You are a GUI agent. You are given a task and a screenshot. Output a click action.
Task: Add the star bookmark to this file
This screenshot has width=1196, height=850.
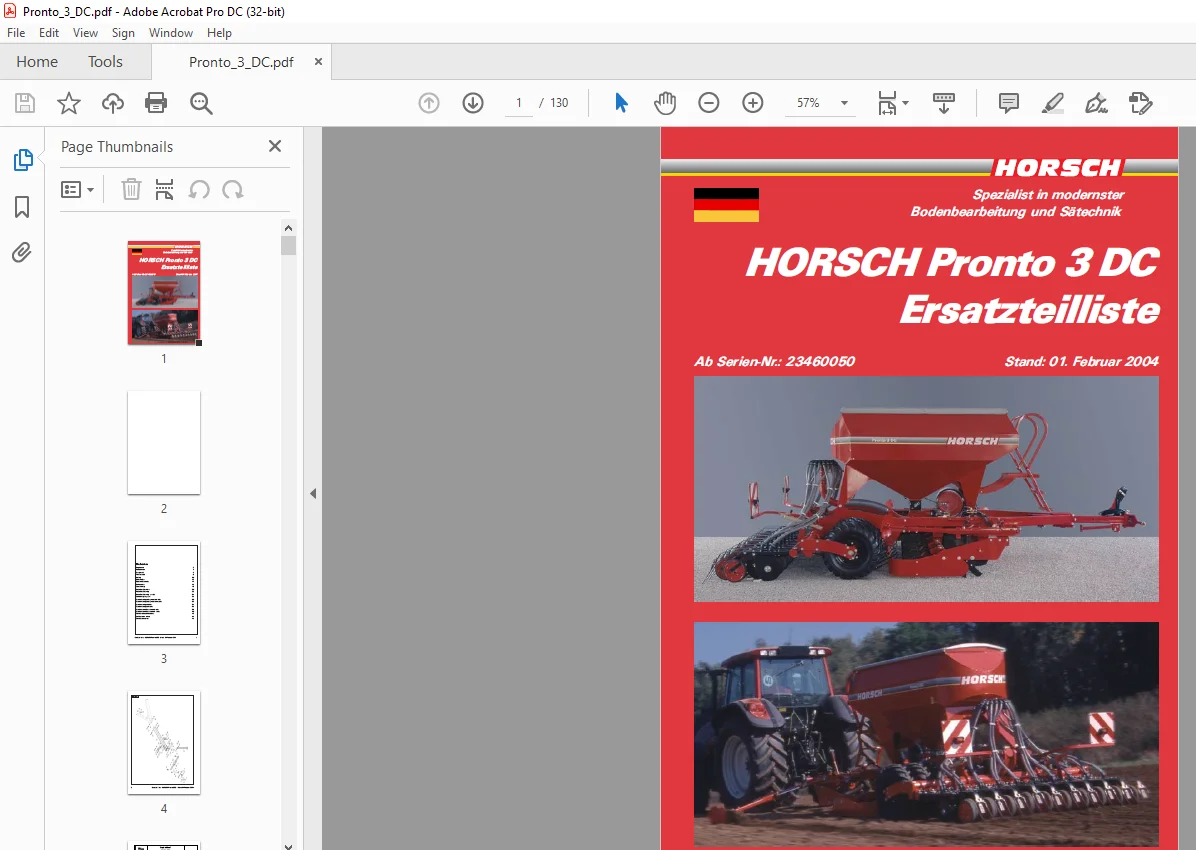coord(69,103)
